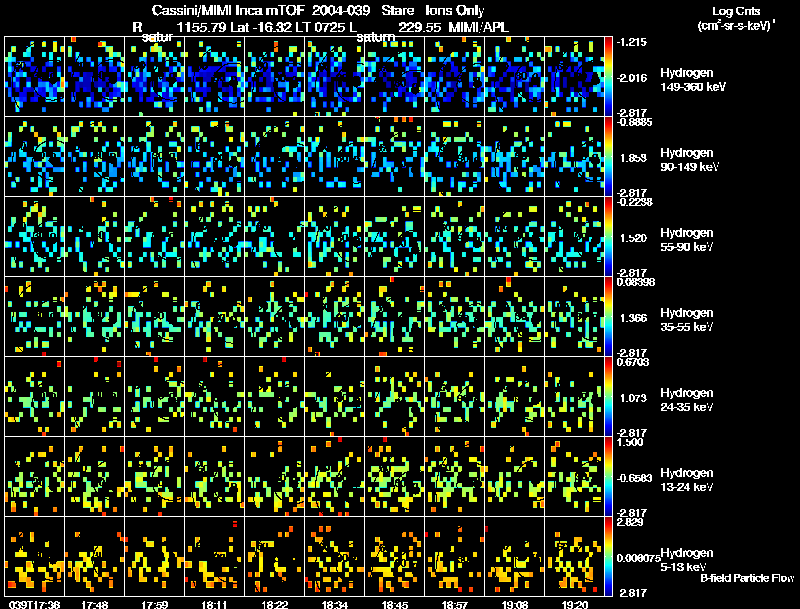
Task: Select the Hydrogen 5-13 keV panel at 18:22
Action: pos(274,556)
